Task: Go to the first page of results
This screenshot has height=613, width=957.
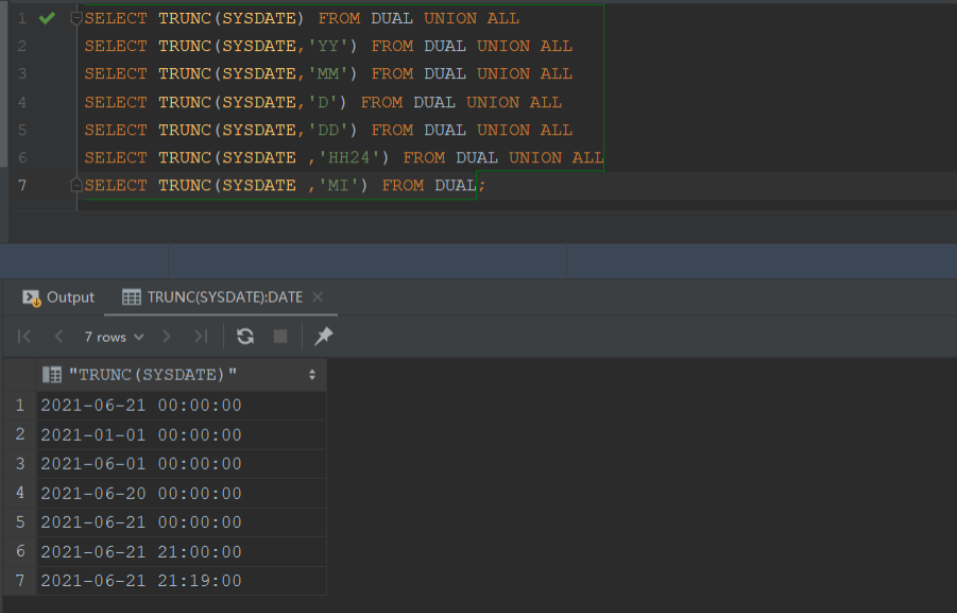Action: point(24,336)
